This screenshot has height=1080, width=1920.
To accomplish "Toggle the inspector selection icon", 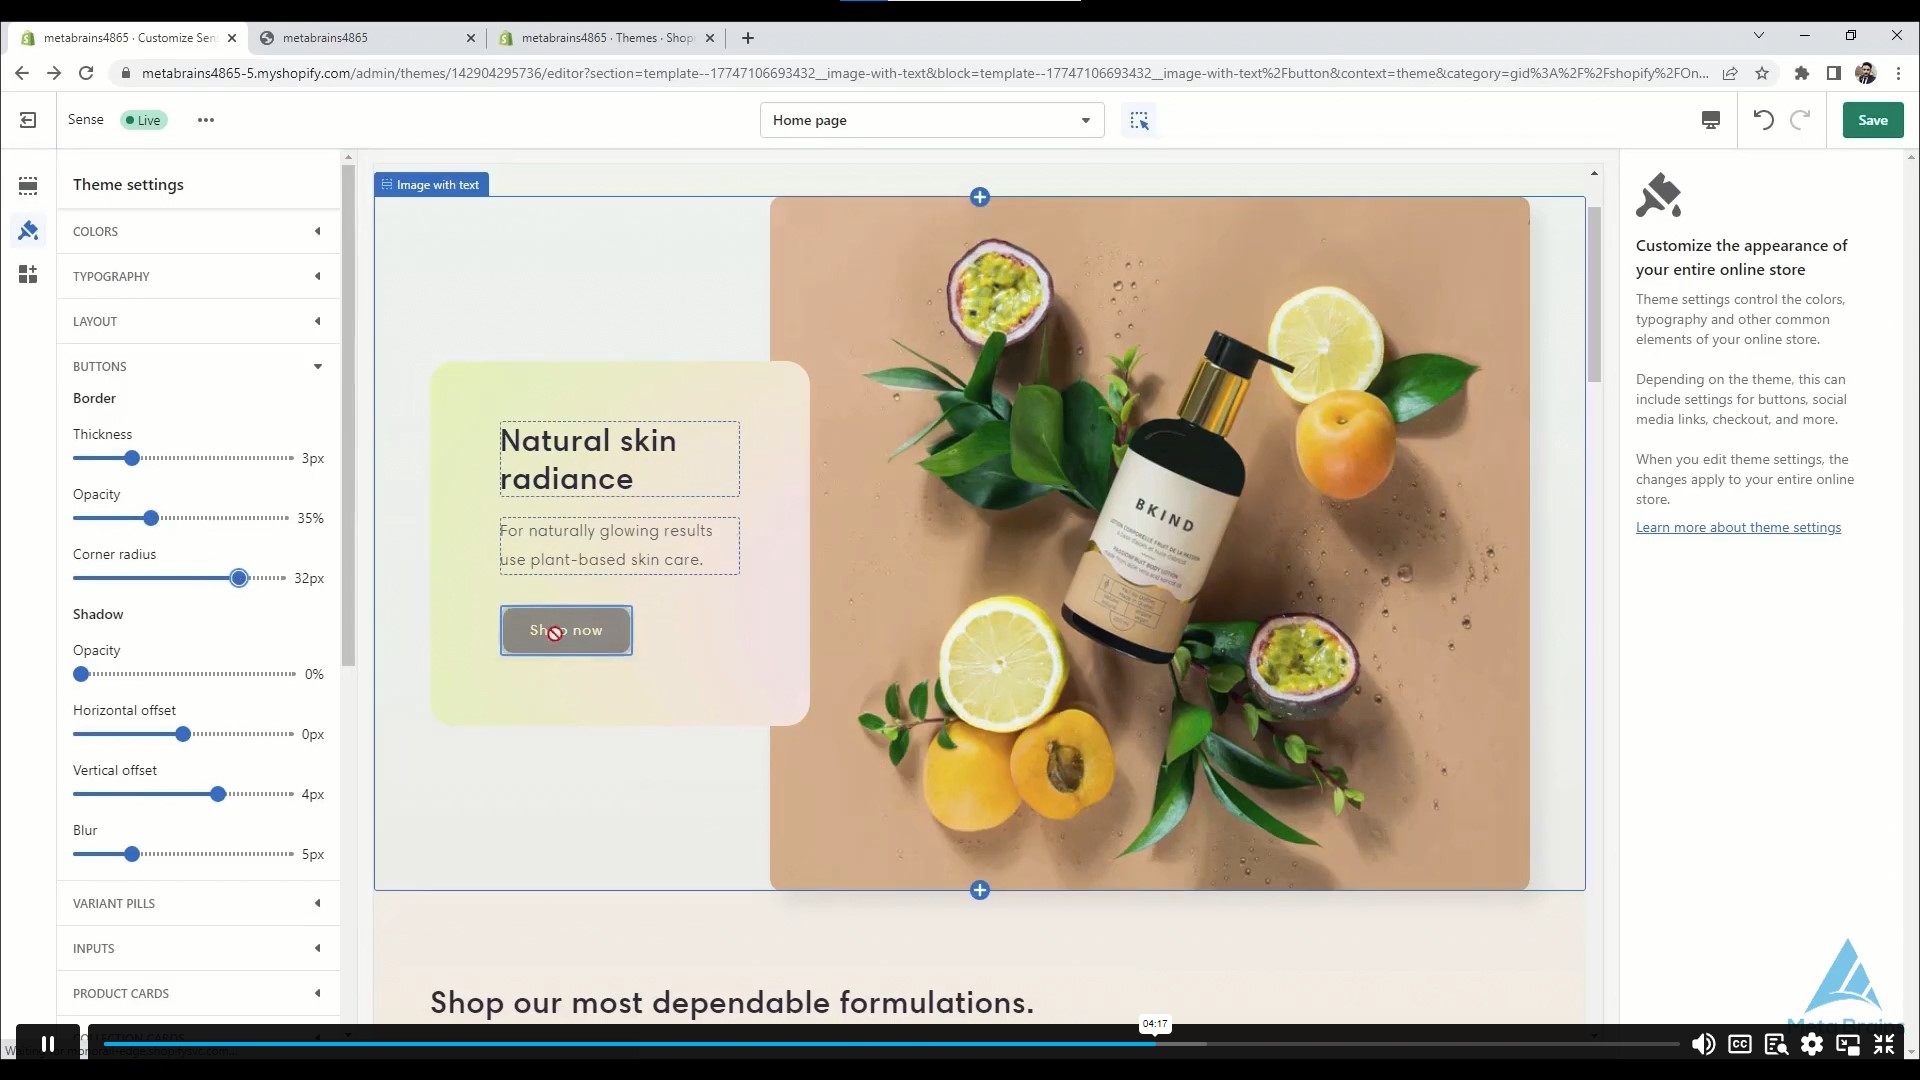I will (x=1139, y=121).
